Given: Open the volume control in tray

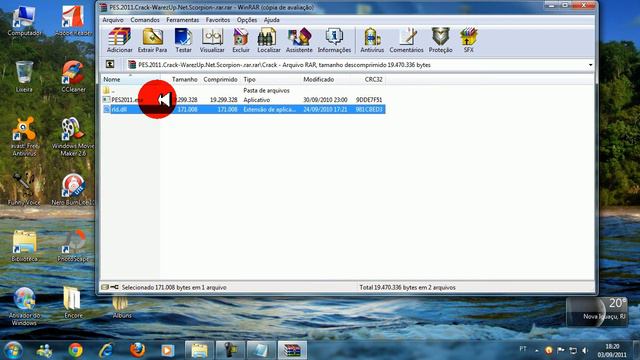Looking at the screenshot, I should 585,350.
